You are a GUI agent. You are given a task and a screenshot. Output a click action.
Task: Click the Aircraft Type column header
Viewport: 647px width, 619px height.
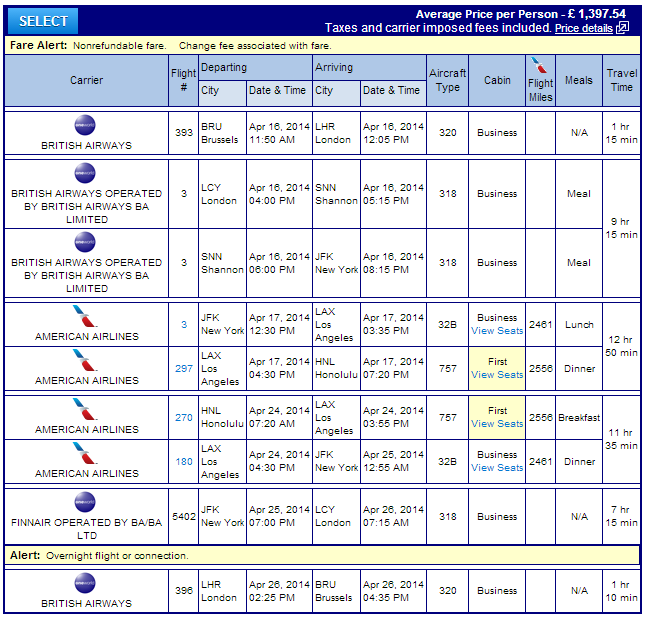coord(448,80)
